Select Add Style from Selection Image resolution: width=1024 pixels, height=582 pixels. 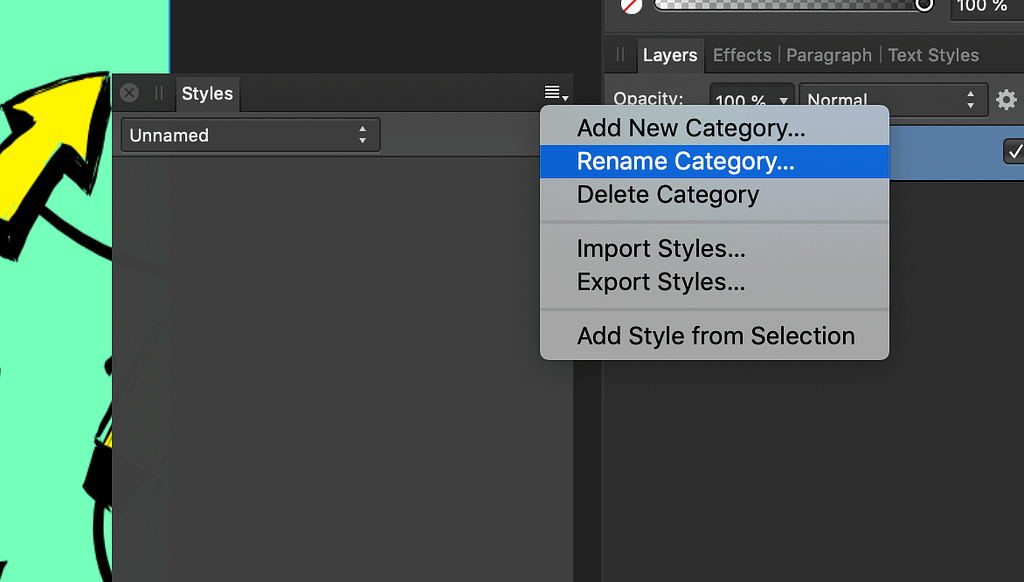coord(714,336)
